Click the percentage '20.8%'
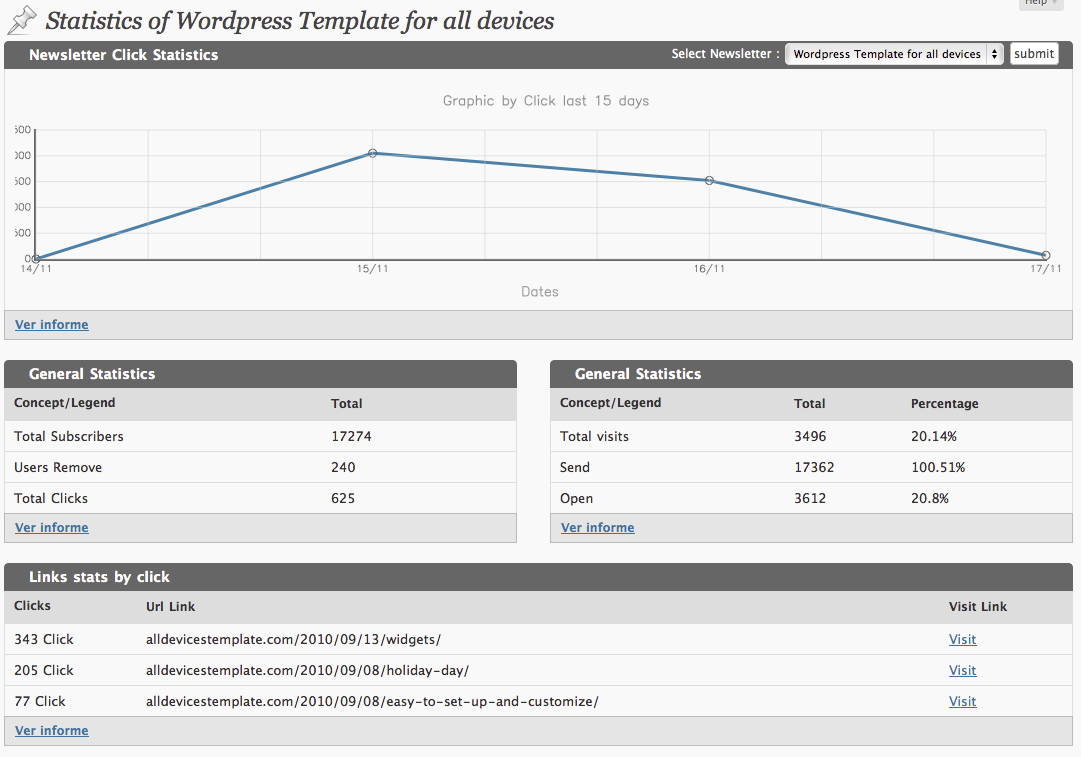The height and width of the screenshot is (757, 1081). [929, 498]
